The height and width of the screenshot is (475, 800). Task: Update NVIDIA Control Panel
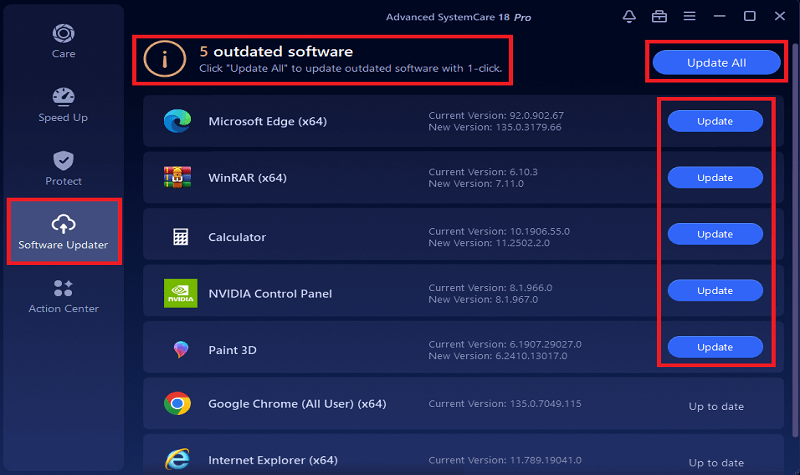point(715,290)
